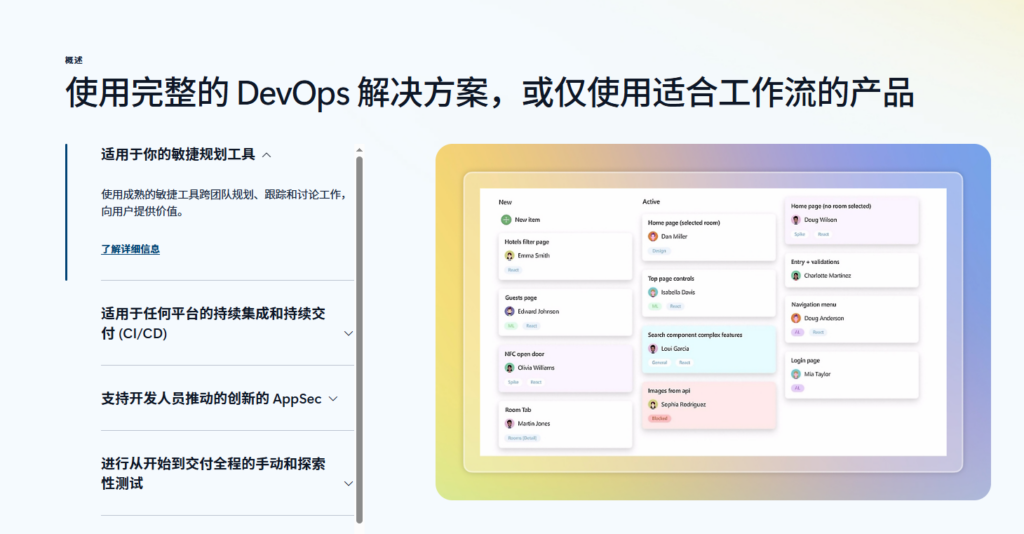Click the Active column header on the board

coord(650,202)
